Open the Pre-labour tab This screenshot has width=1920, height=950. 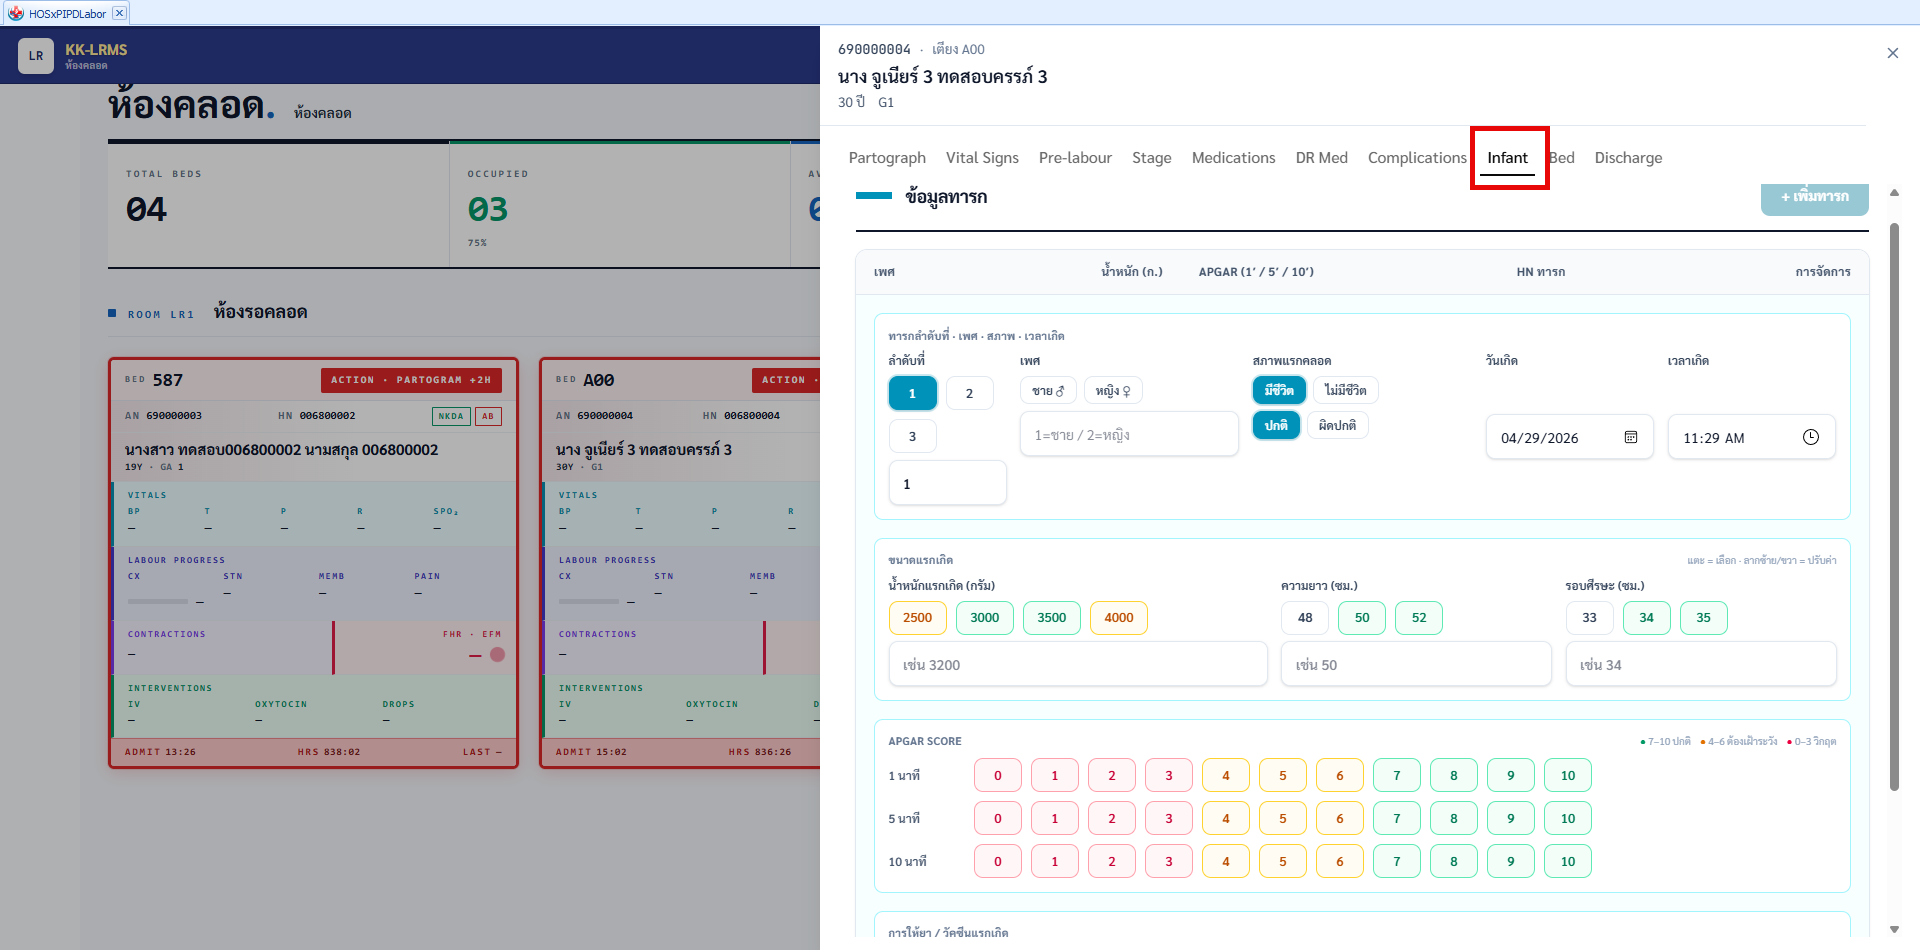tap(1075, 158)
